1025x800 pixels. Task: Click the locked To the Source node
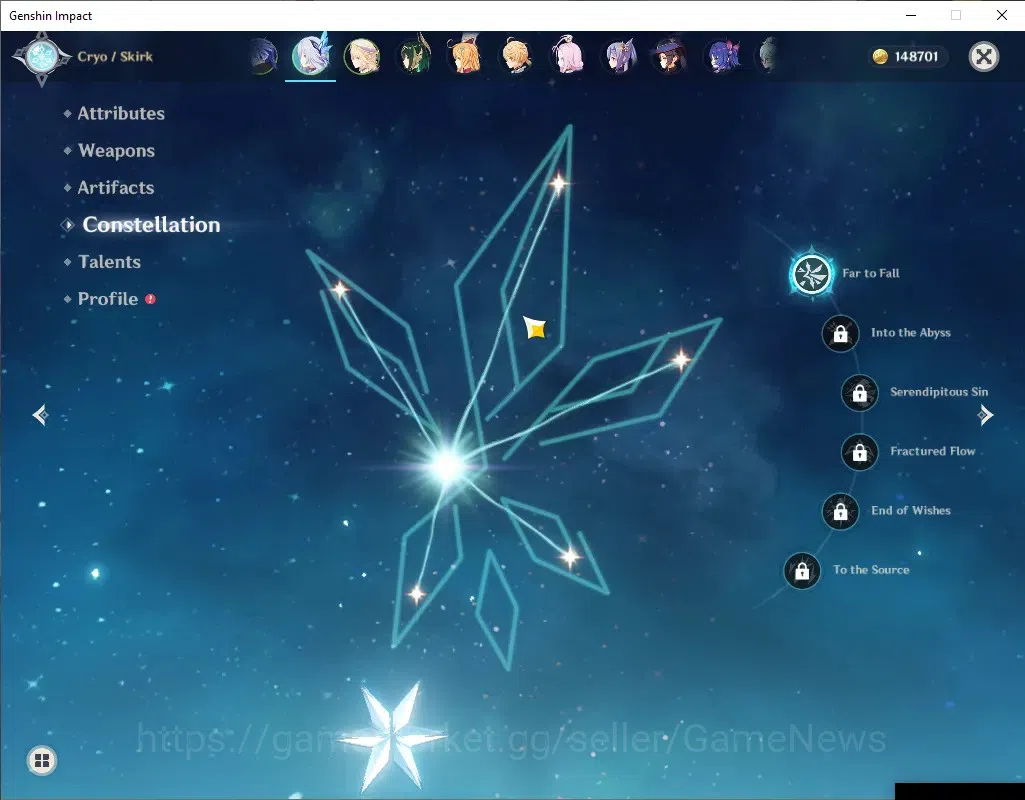click(x=802, y=571)
